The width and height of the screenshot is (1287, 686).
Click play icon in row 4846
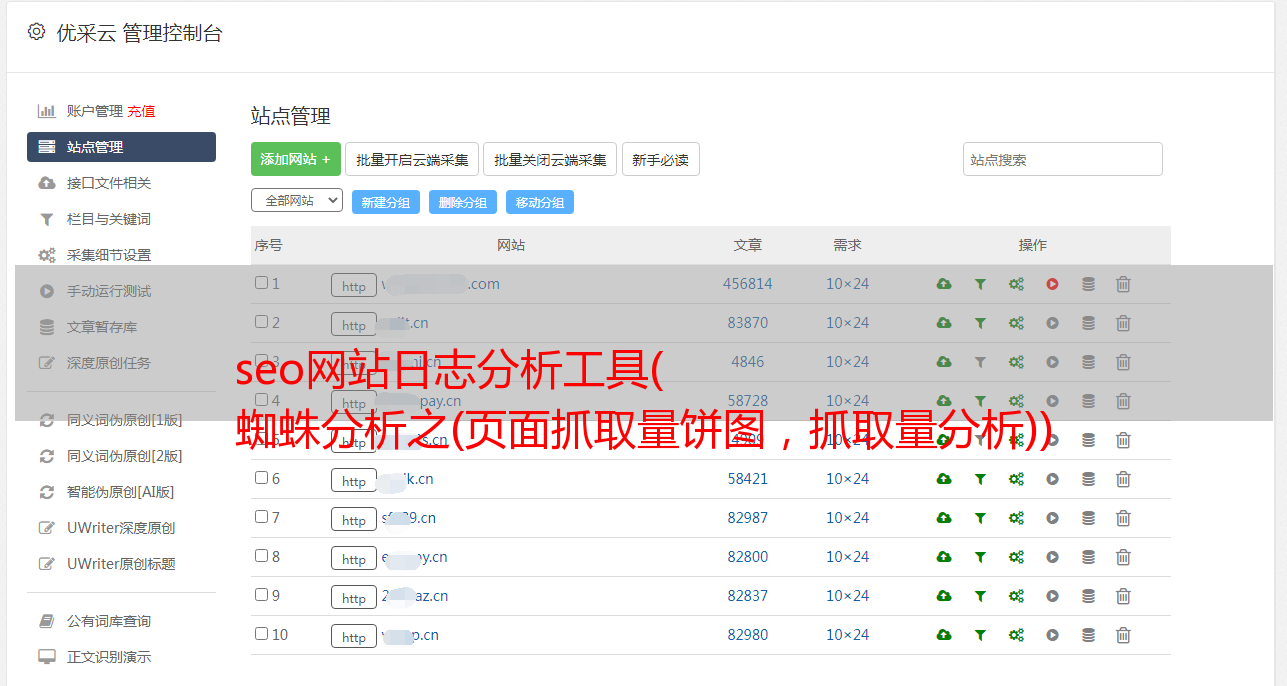[1052, 362]
